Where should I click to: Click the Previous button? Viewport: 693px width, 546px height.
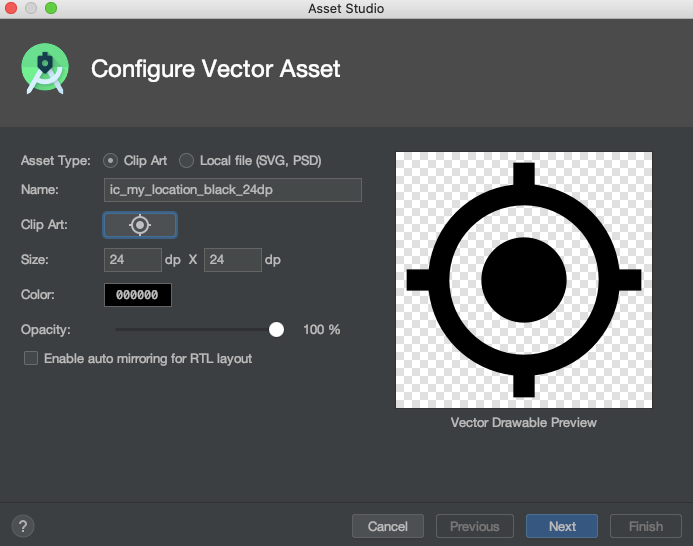click(x=475, y=526)
